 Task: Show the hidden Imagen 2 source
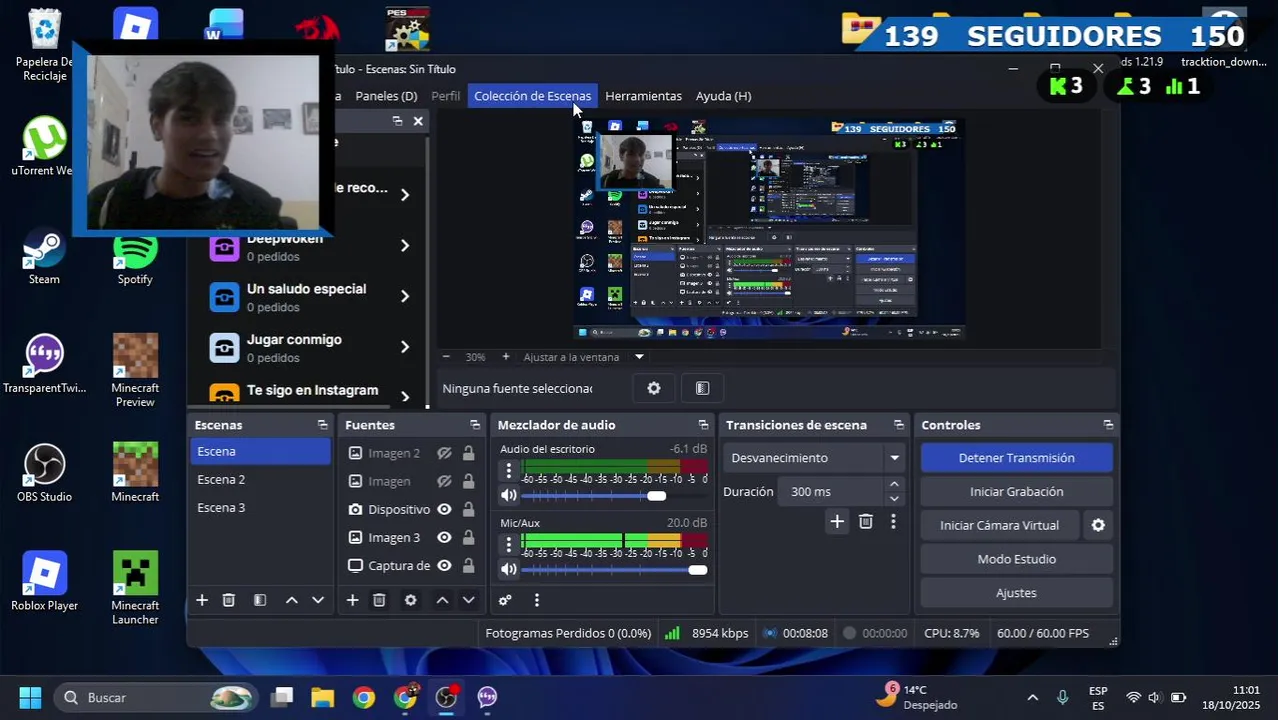coord(444,453)
